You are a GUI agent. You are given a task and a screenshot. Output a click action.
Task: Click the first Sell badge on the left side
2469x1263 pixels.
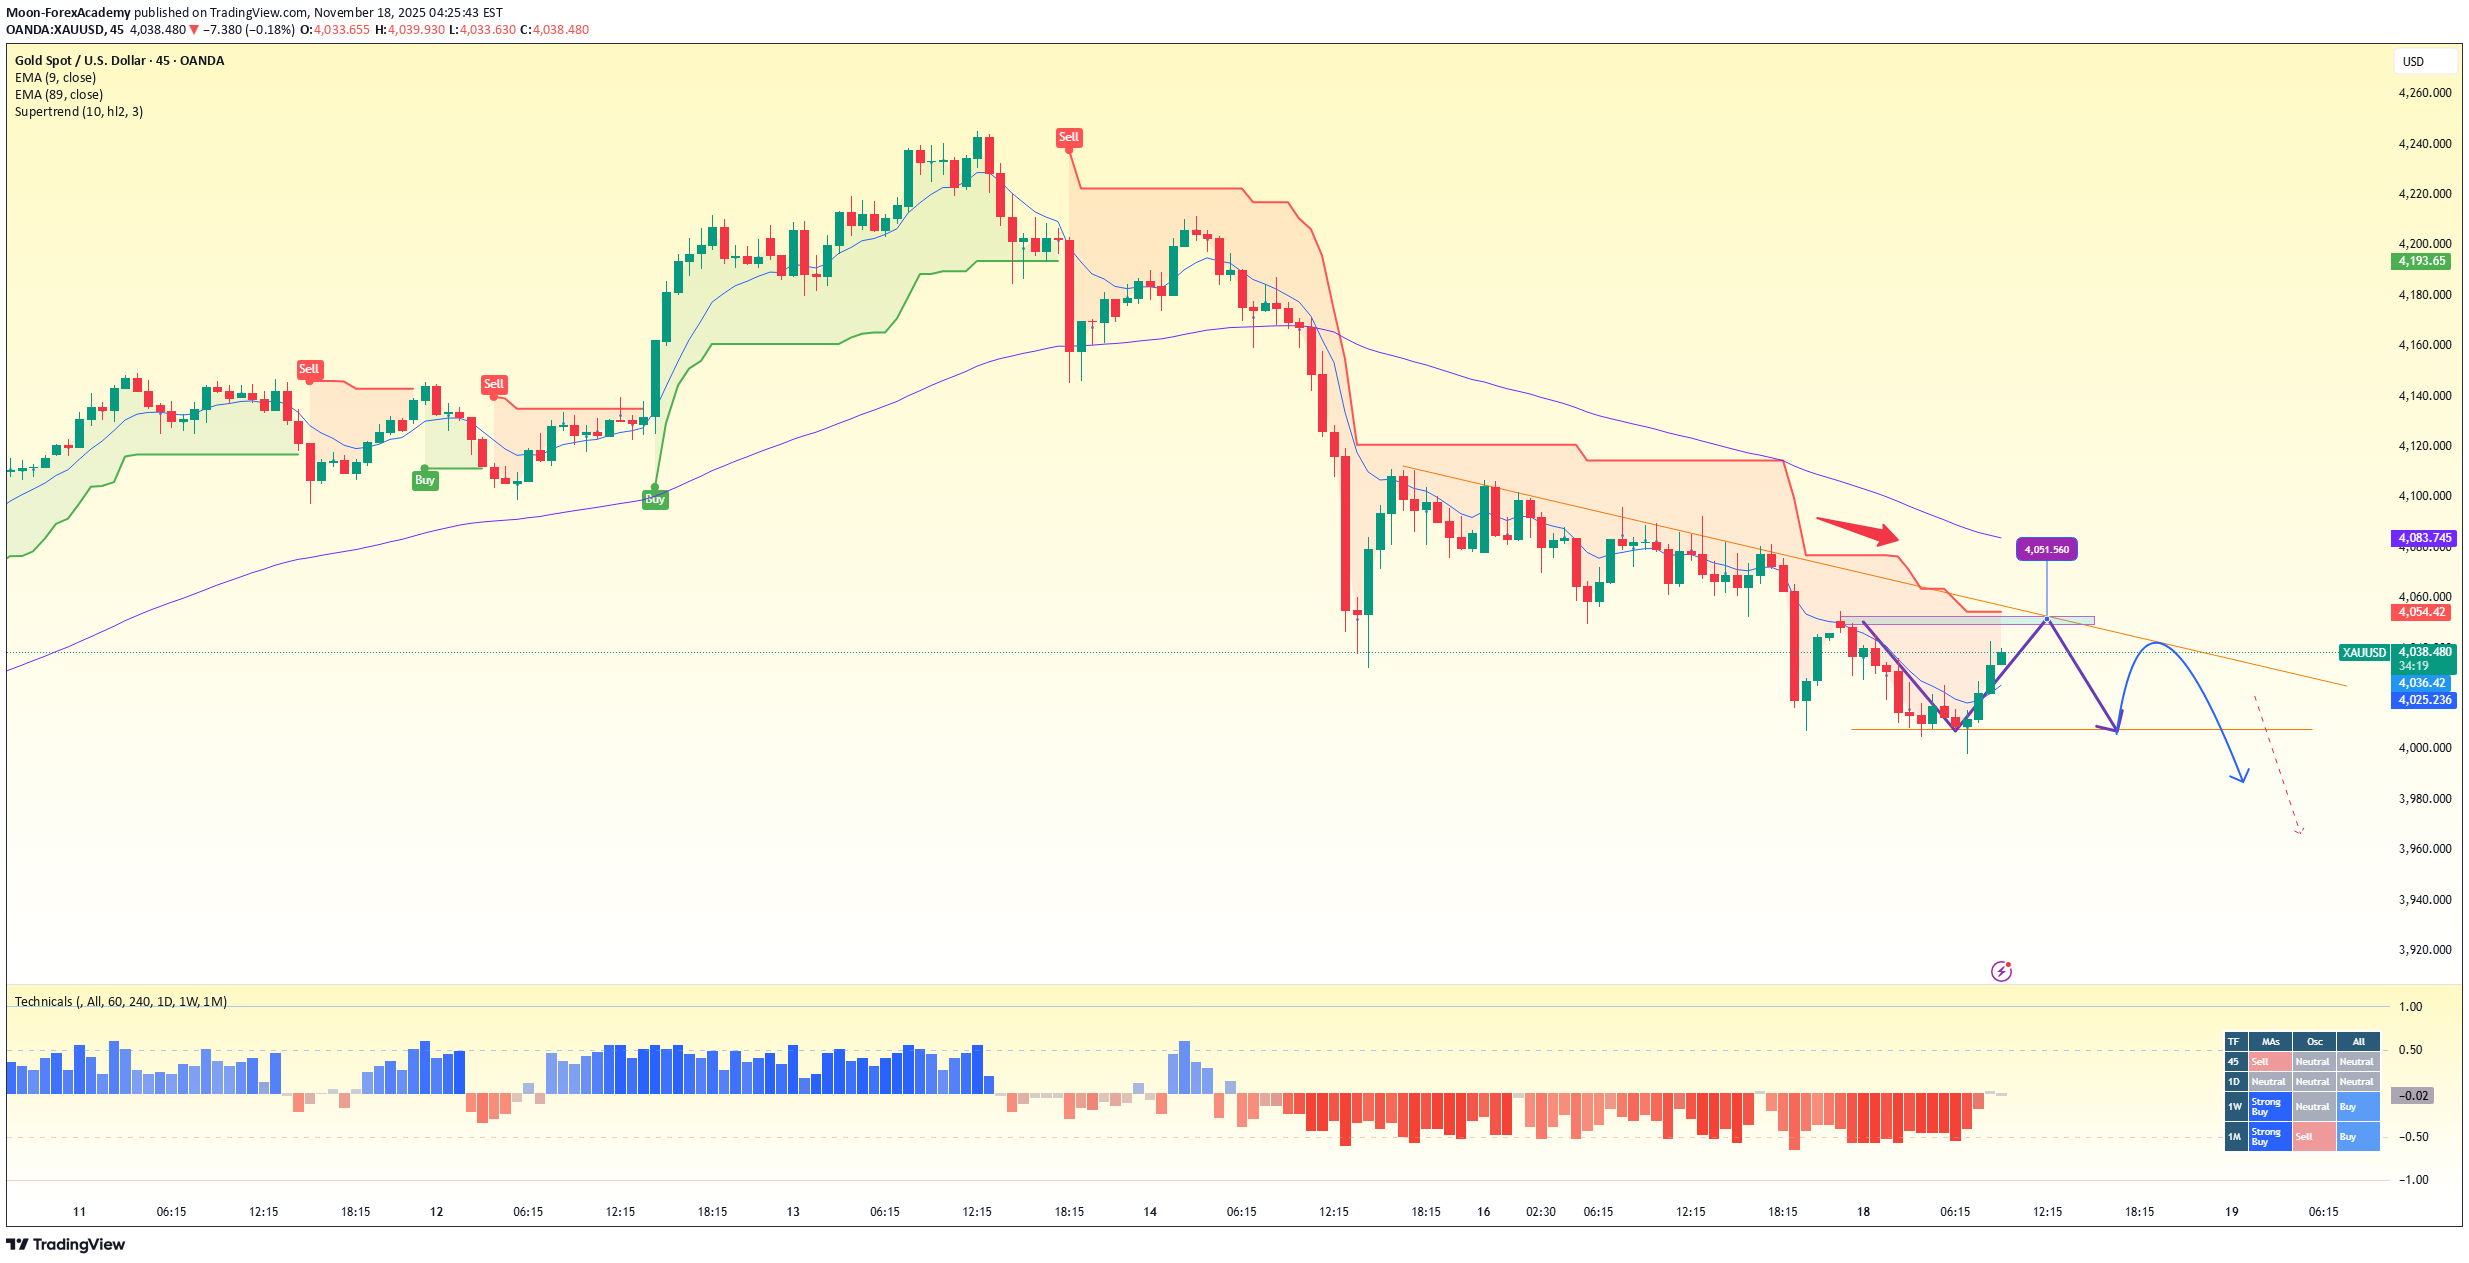309,368
